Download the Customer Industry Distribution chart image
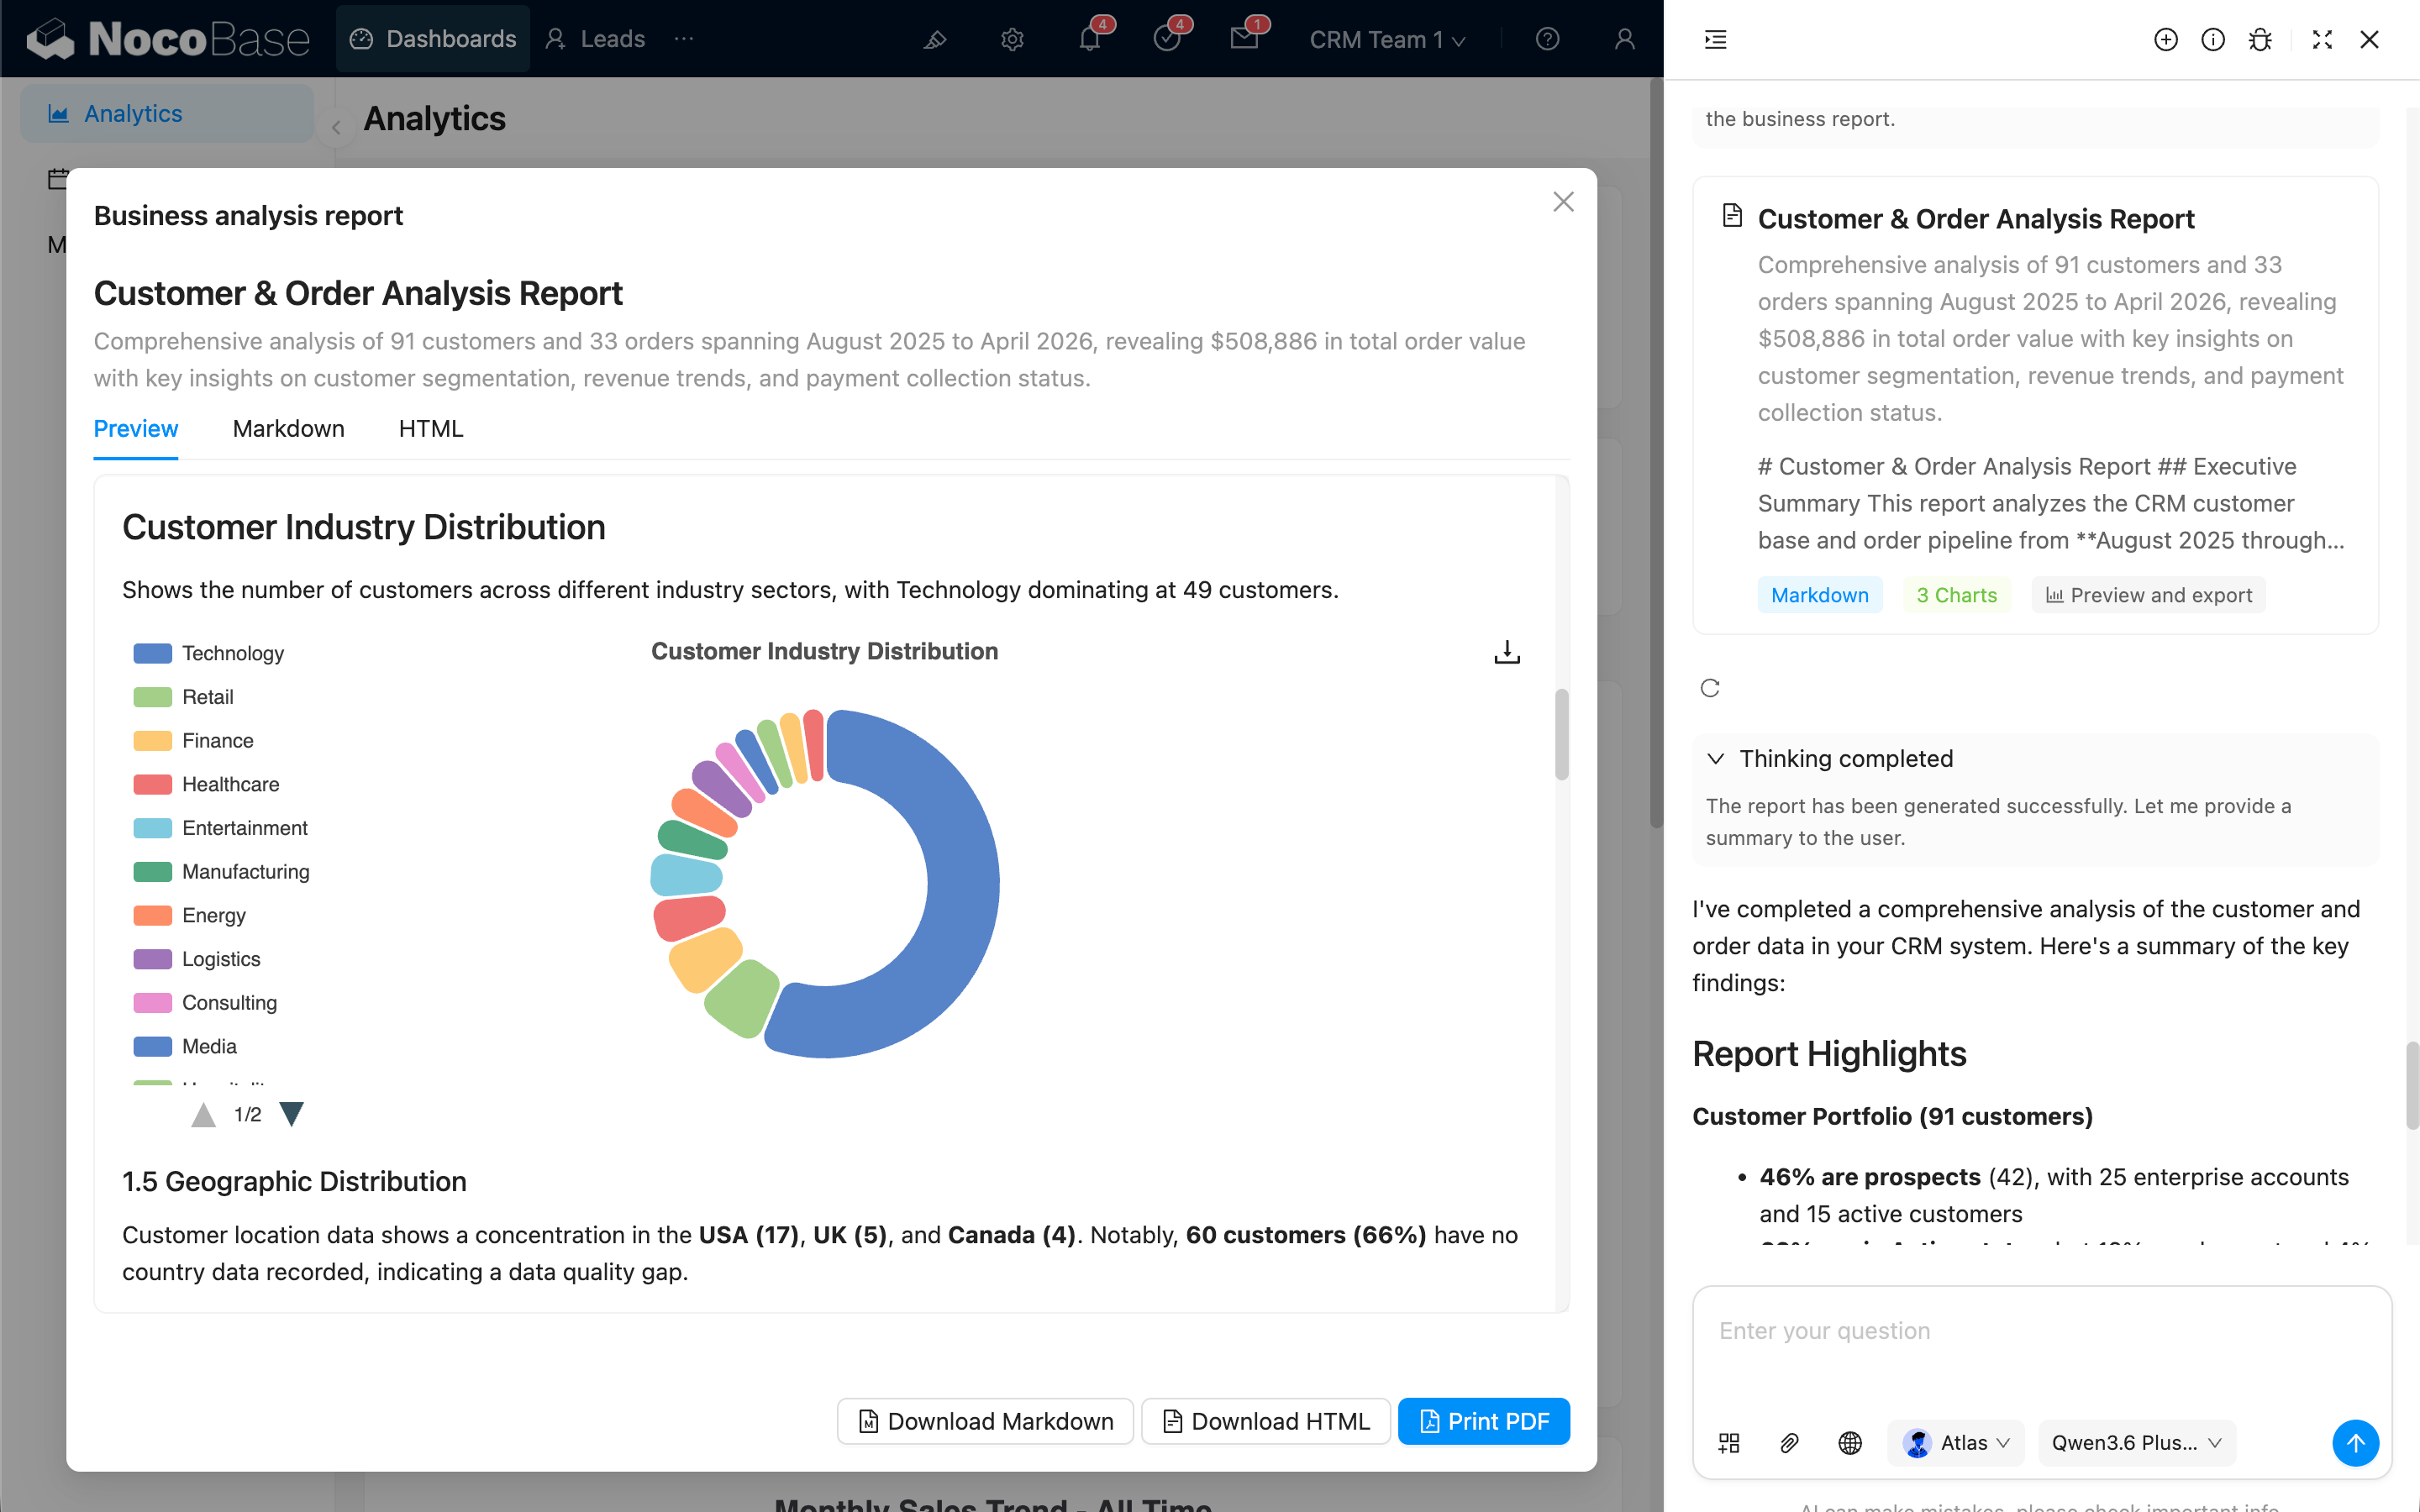 [1506, 652]
